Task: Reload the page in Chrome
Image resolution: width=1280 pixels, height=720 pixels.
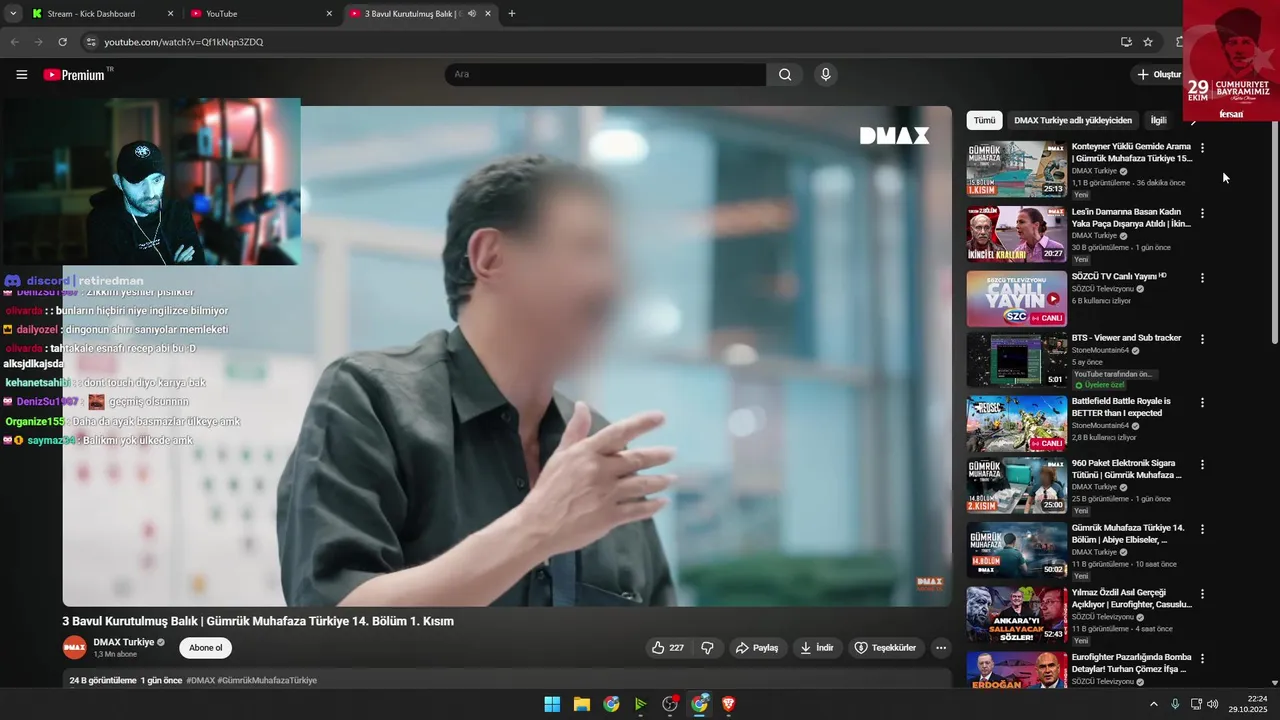Action: (62, 42)
